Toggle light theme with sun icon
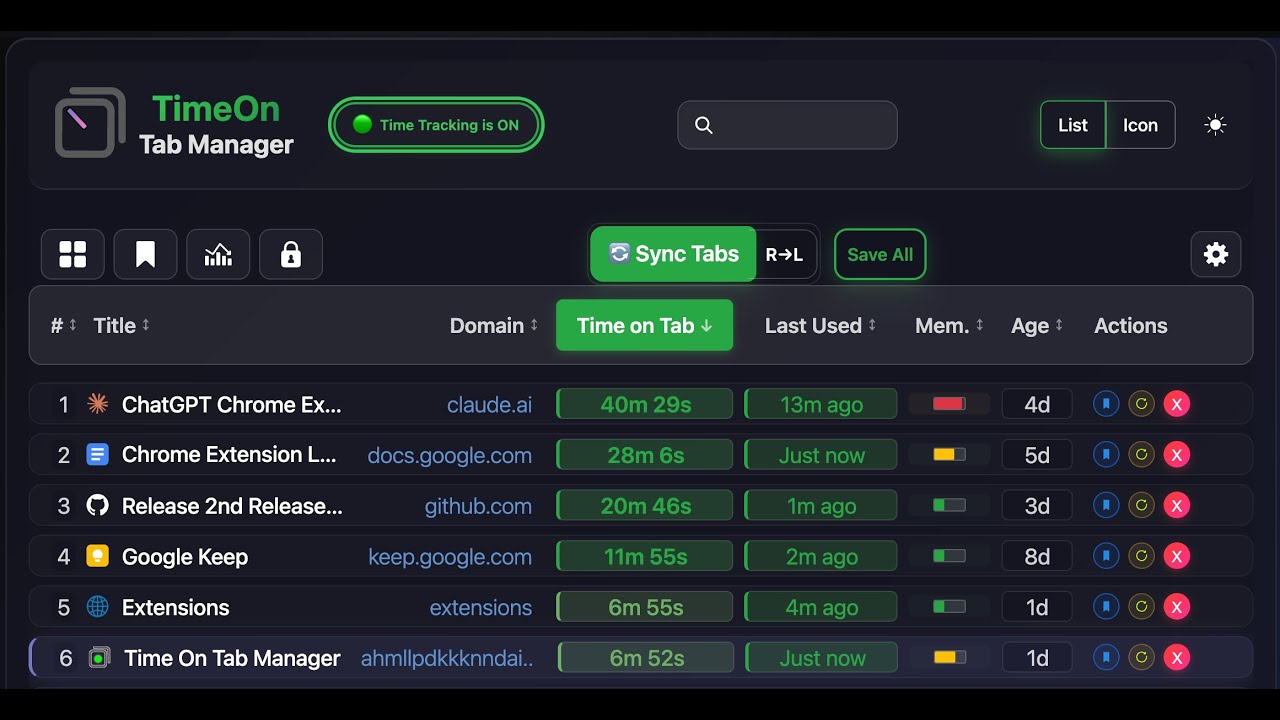 click(1215, 125)
